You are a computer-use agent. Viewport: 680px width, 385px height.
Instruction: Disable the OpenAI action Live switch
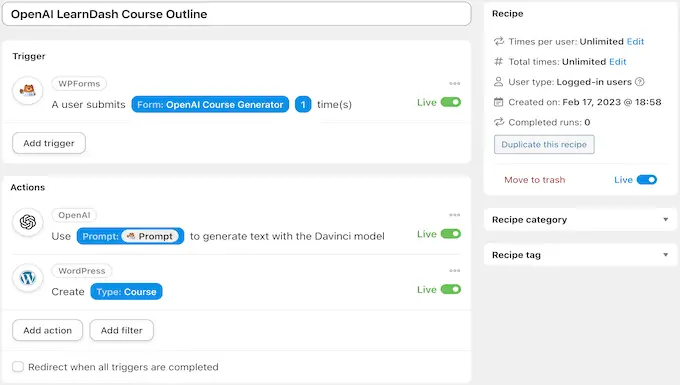[x=451, y=234]
